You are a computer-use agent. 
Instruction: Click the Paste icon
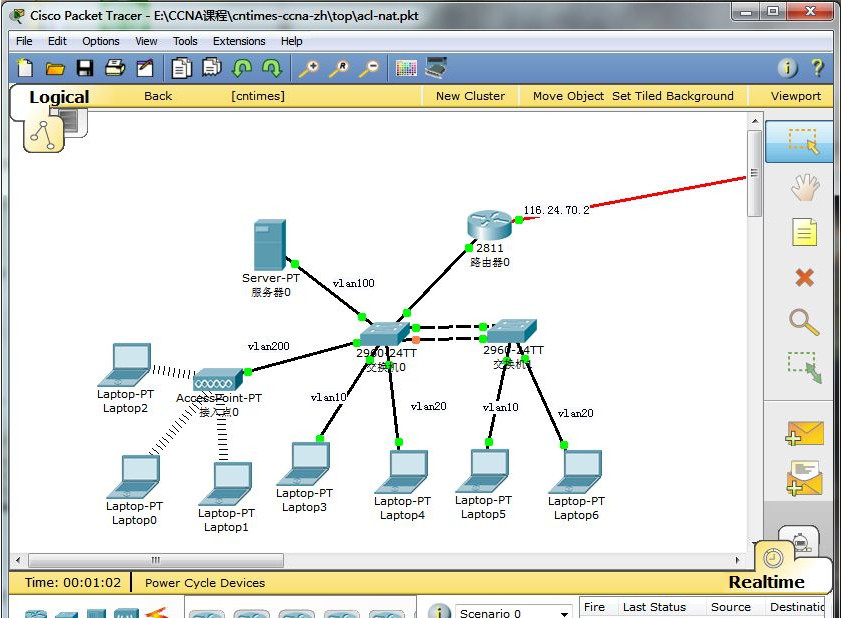pos(211,68)
